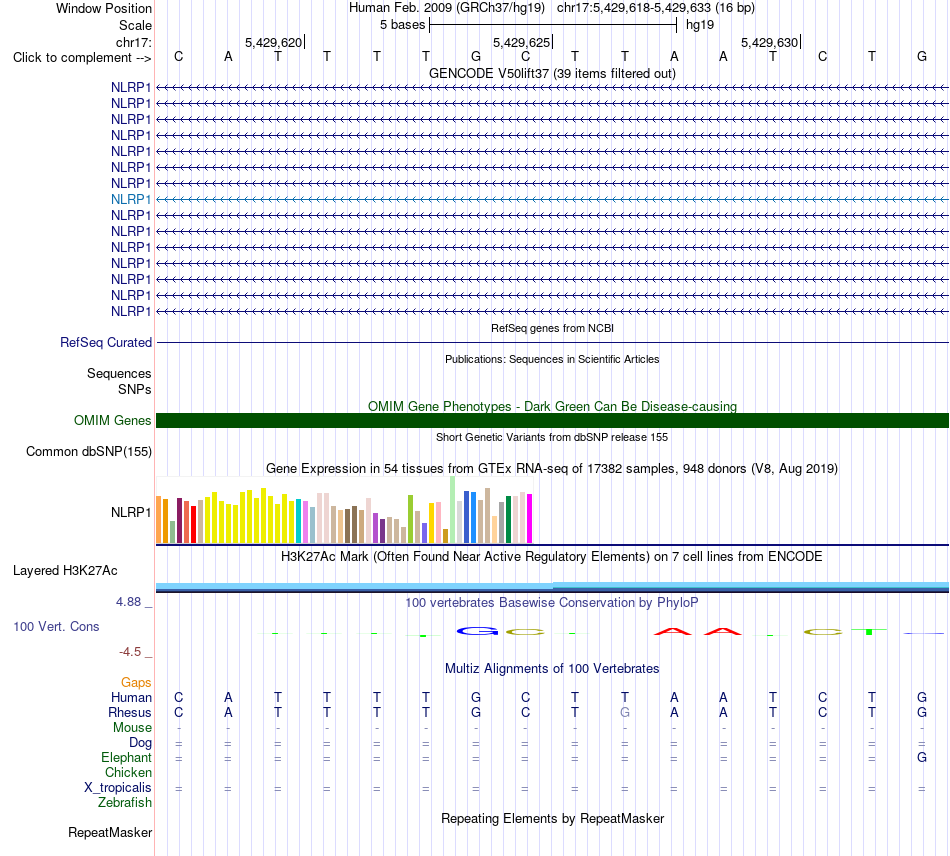Click the '100 Vert. Cons' label
Image resolution: width=950 pixels, height=856 pixels.
(56, 626)
